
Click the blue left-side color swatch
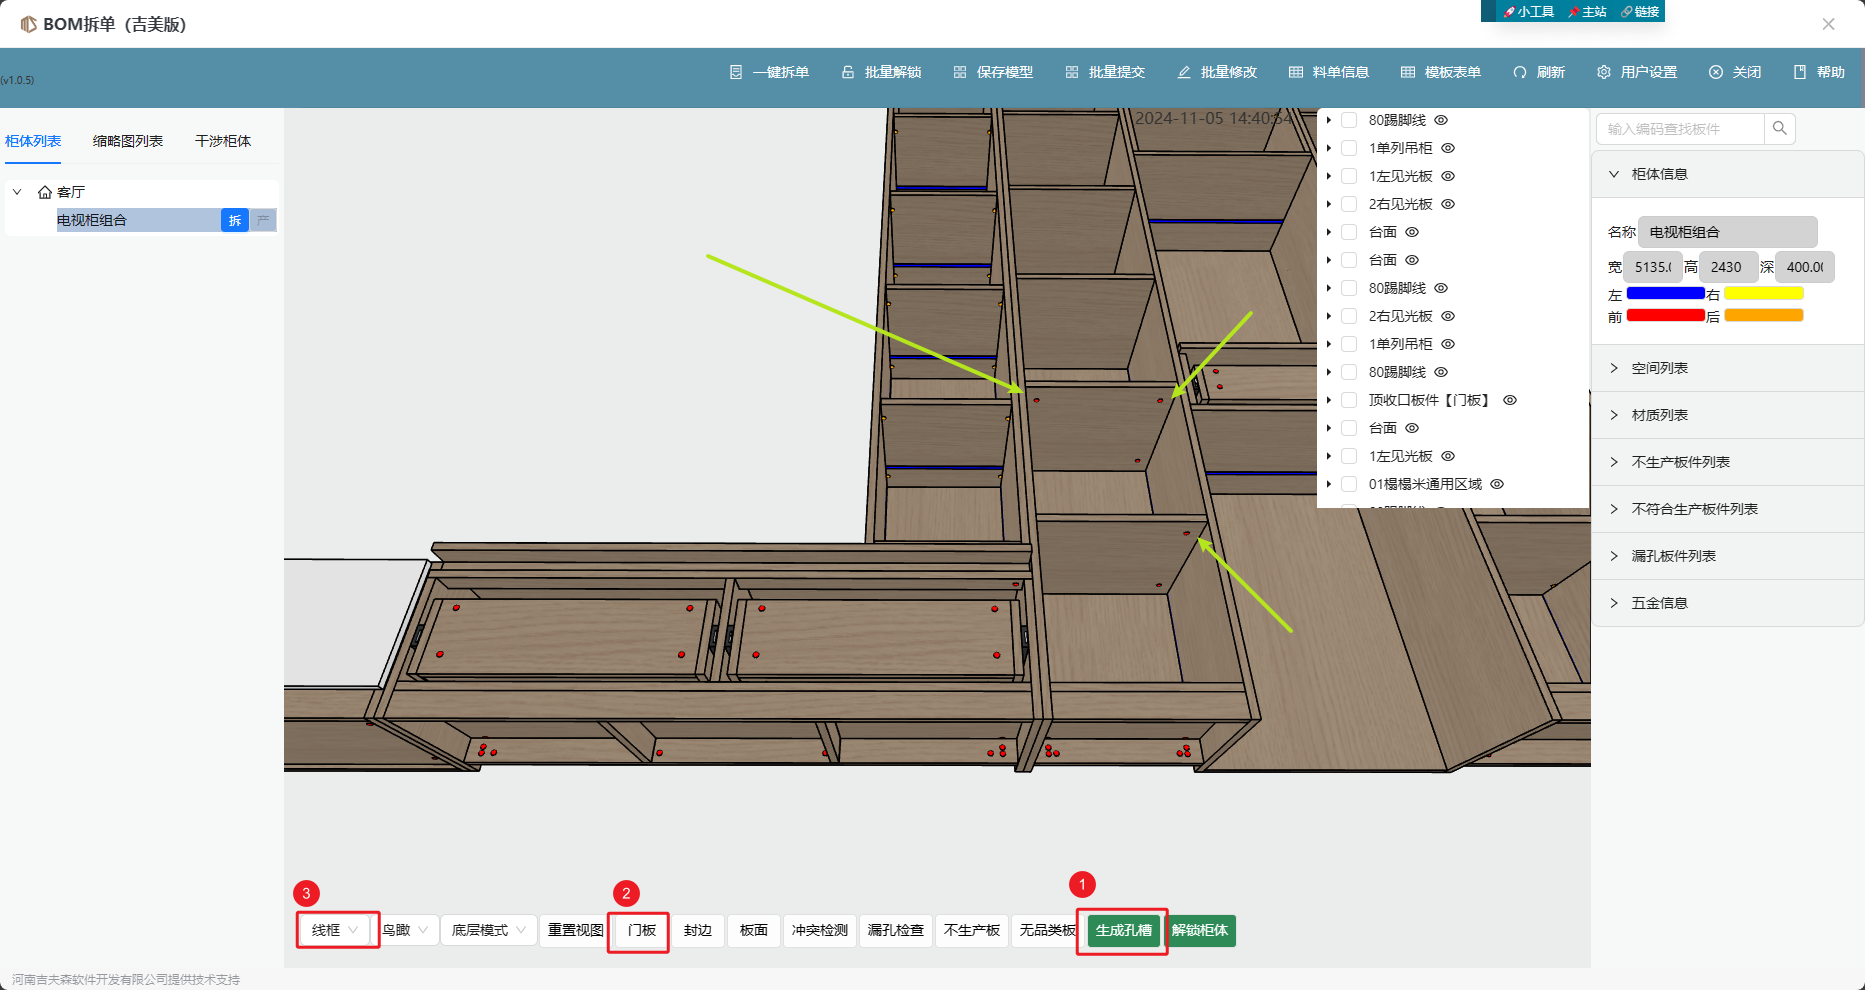pyautogui.click(x=1665, y=293)
